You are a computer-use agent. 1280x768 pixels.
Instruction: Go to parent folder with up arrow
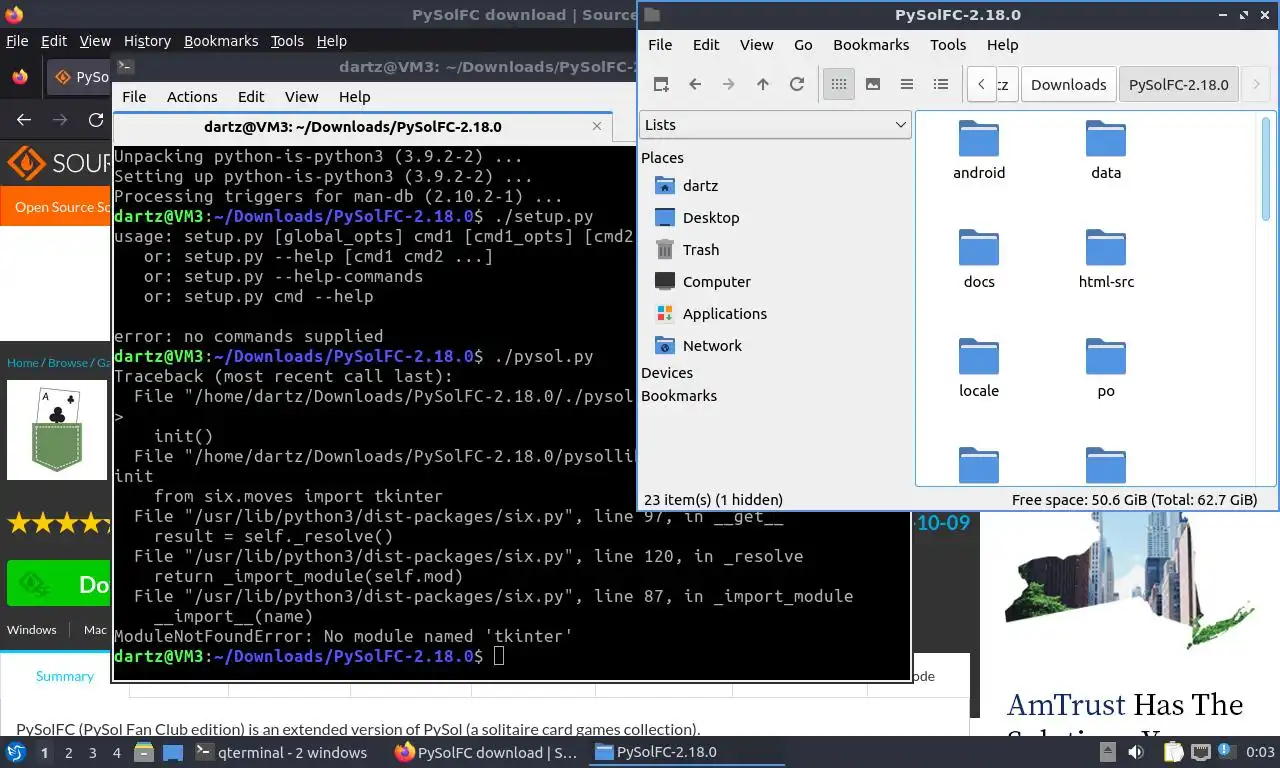(763, 84)
